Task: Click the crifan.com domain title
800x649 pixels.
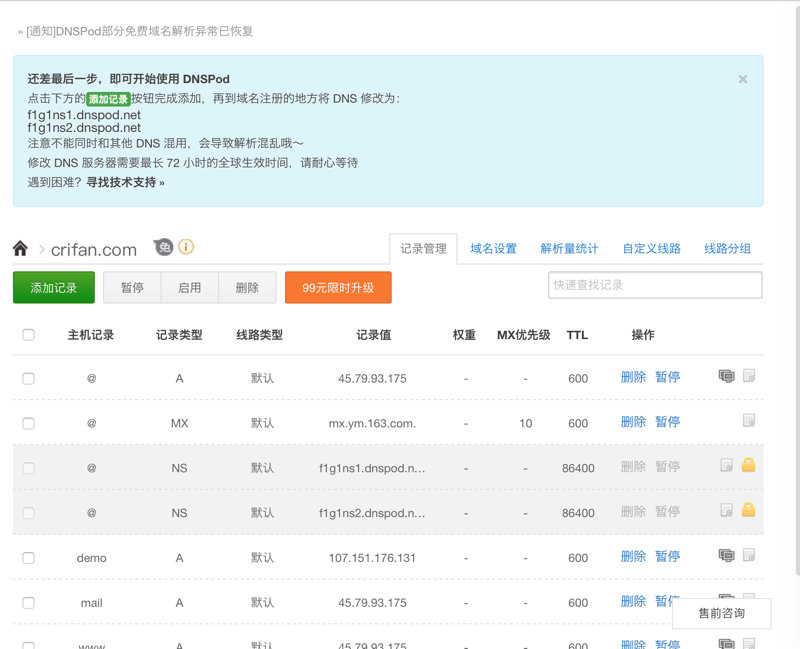Action: [x=94, y=250]
